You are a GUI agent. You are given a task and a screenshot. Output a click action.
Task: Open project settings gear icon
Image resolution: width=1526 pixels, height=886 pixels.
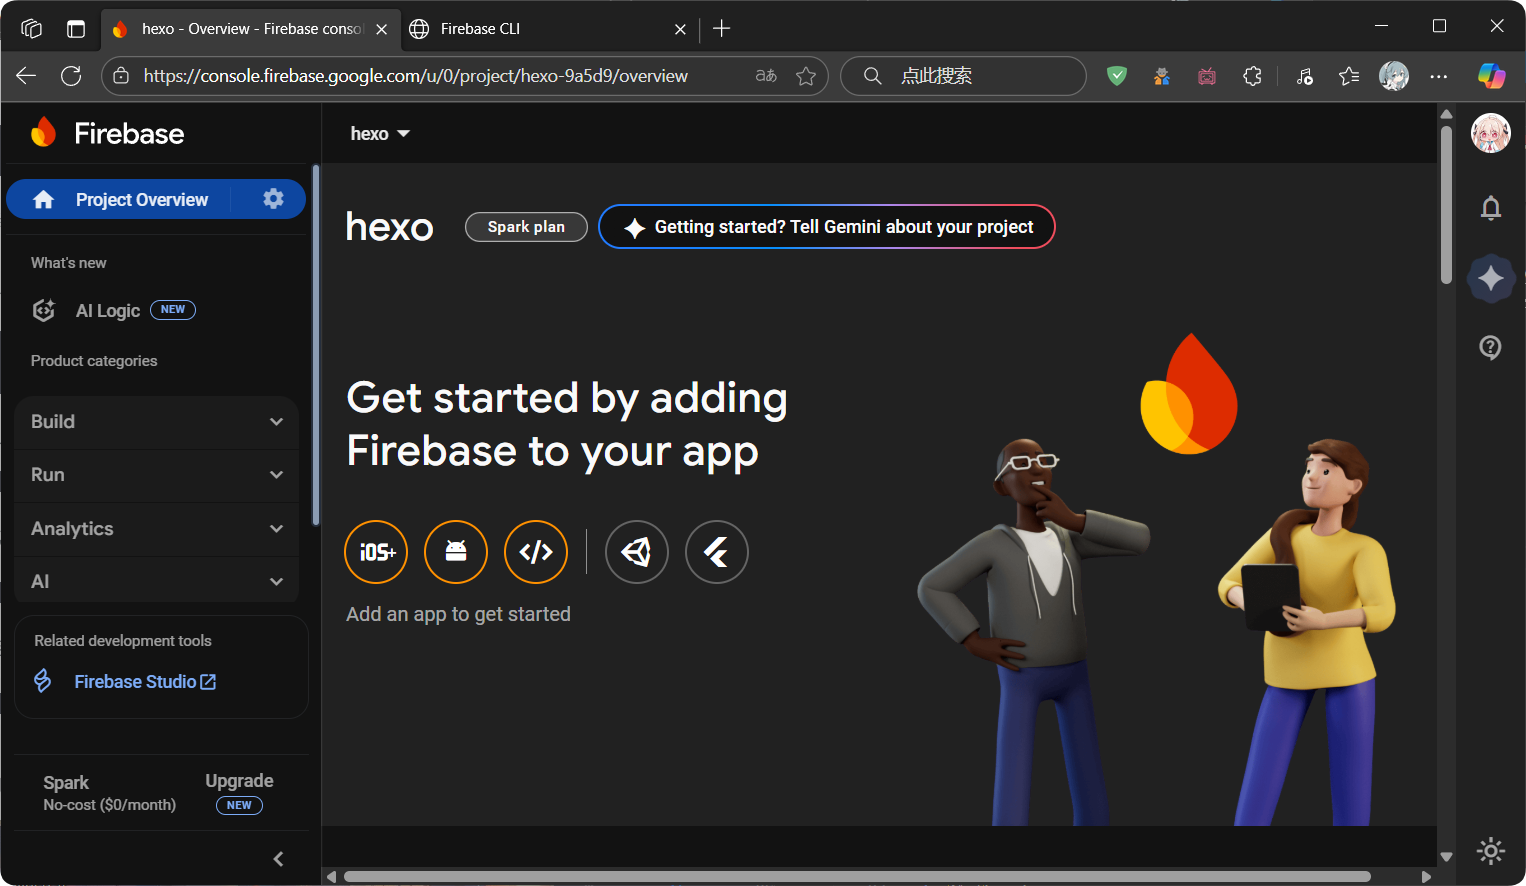coord(273,199)
